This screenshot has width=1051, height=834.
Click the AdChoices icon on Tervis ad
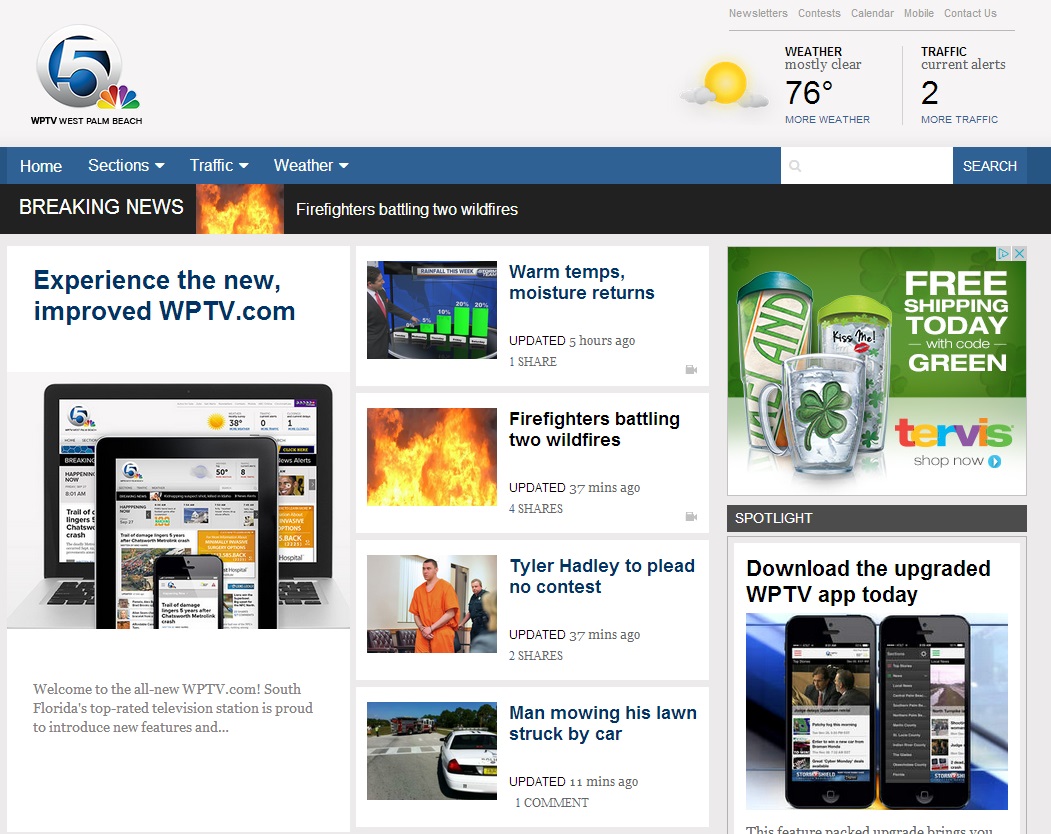pos(1003,253)
